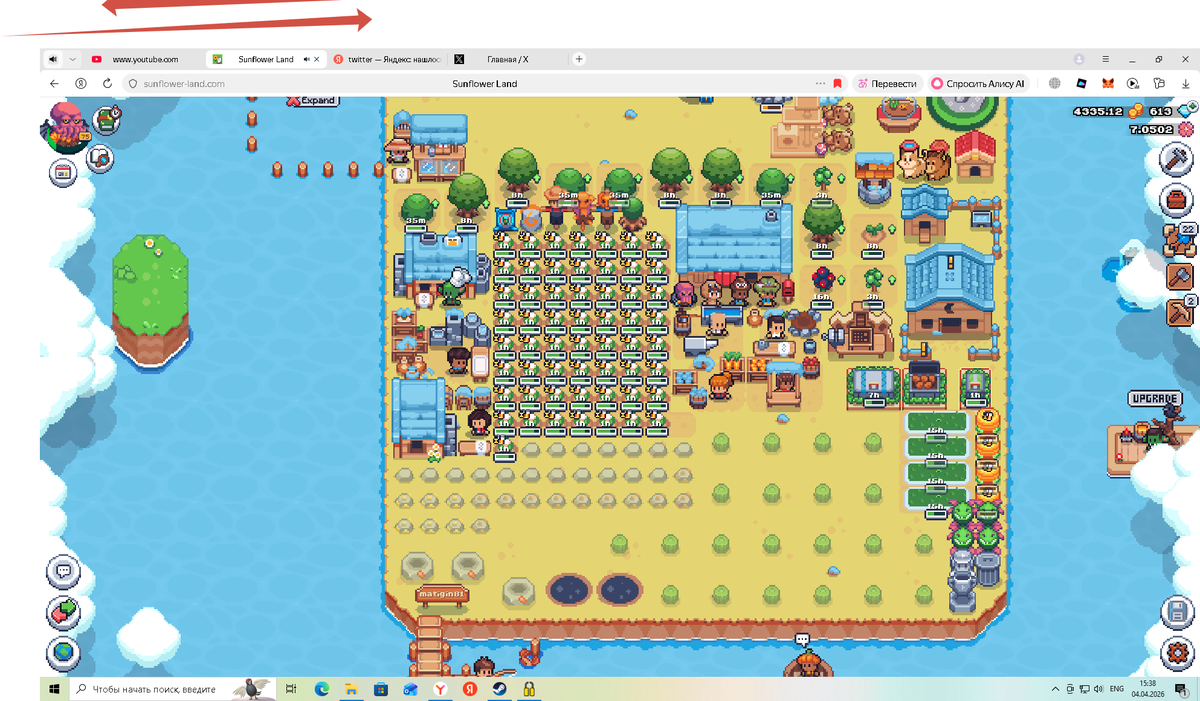The height and width of the screenshot is (701, 1200).
Task: Open the calendar round button
Action: pyautogui.click(x=63, y=172)
